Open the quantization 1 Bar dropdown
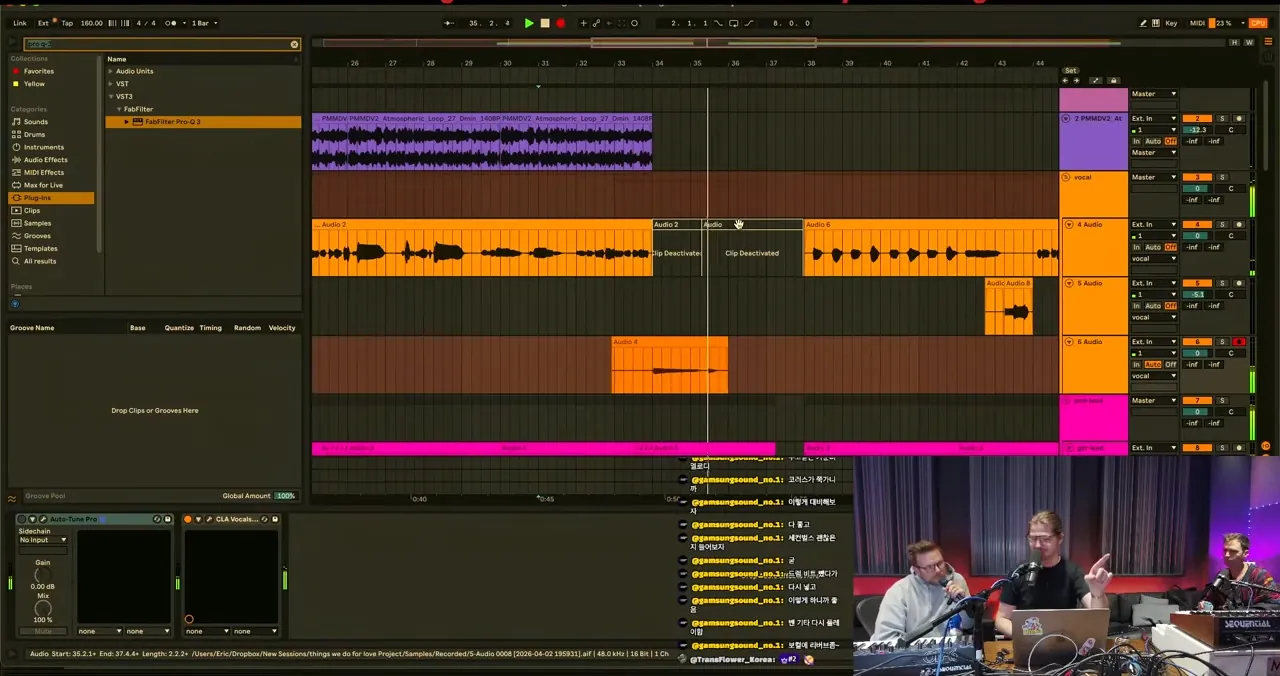 204,23
